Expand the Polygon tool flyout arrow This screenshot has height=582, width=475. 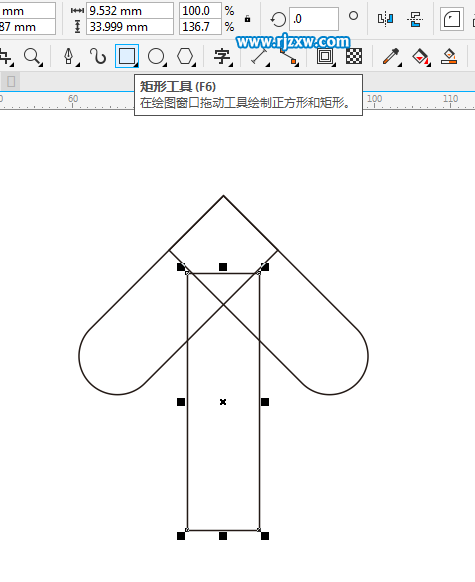(x=194, y=65)
